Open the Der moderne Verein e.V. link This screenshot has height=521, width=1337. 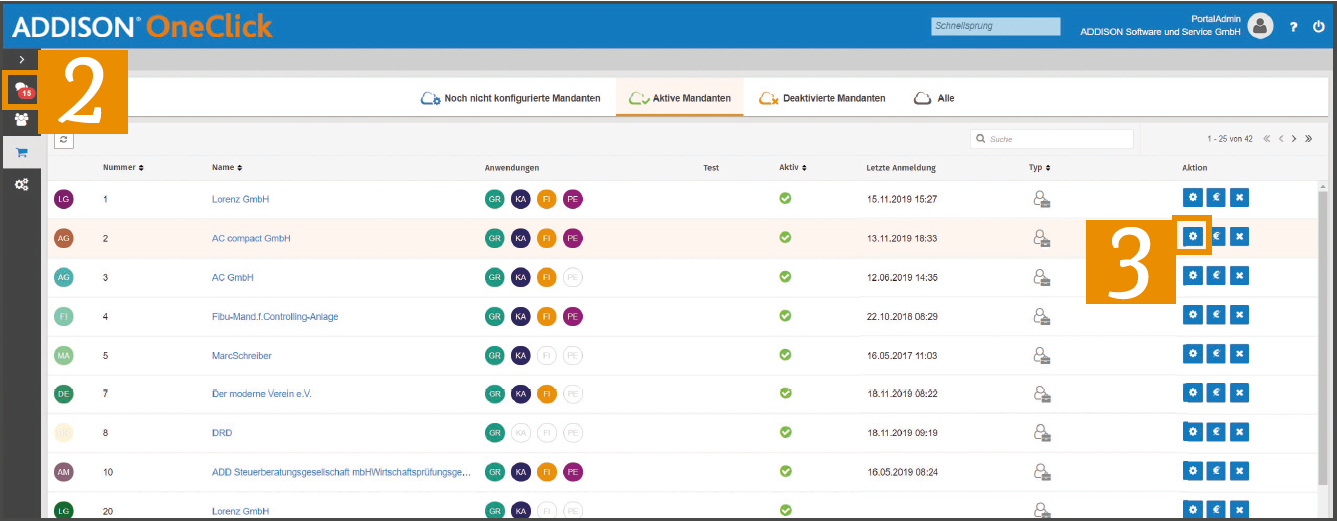pyautogui.click(x=262, y=394)
